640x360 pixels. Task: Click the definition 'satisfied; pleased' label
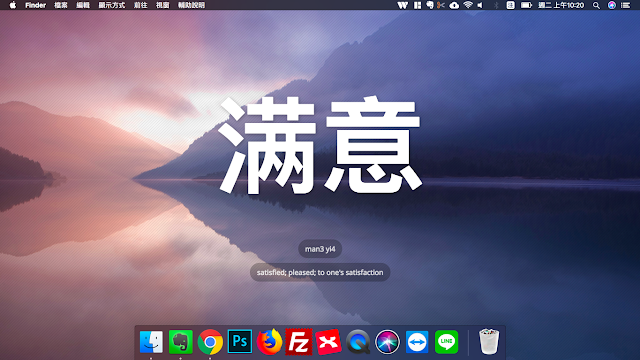point(320,272)
